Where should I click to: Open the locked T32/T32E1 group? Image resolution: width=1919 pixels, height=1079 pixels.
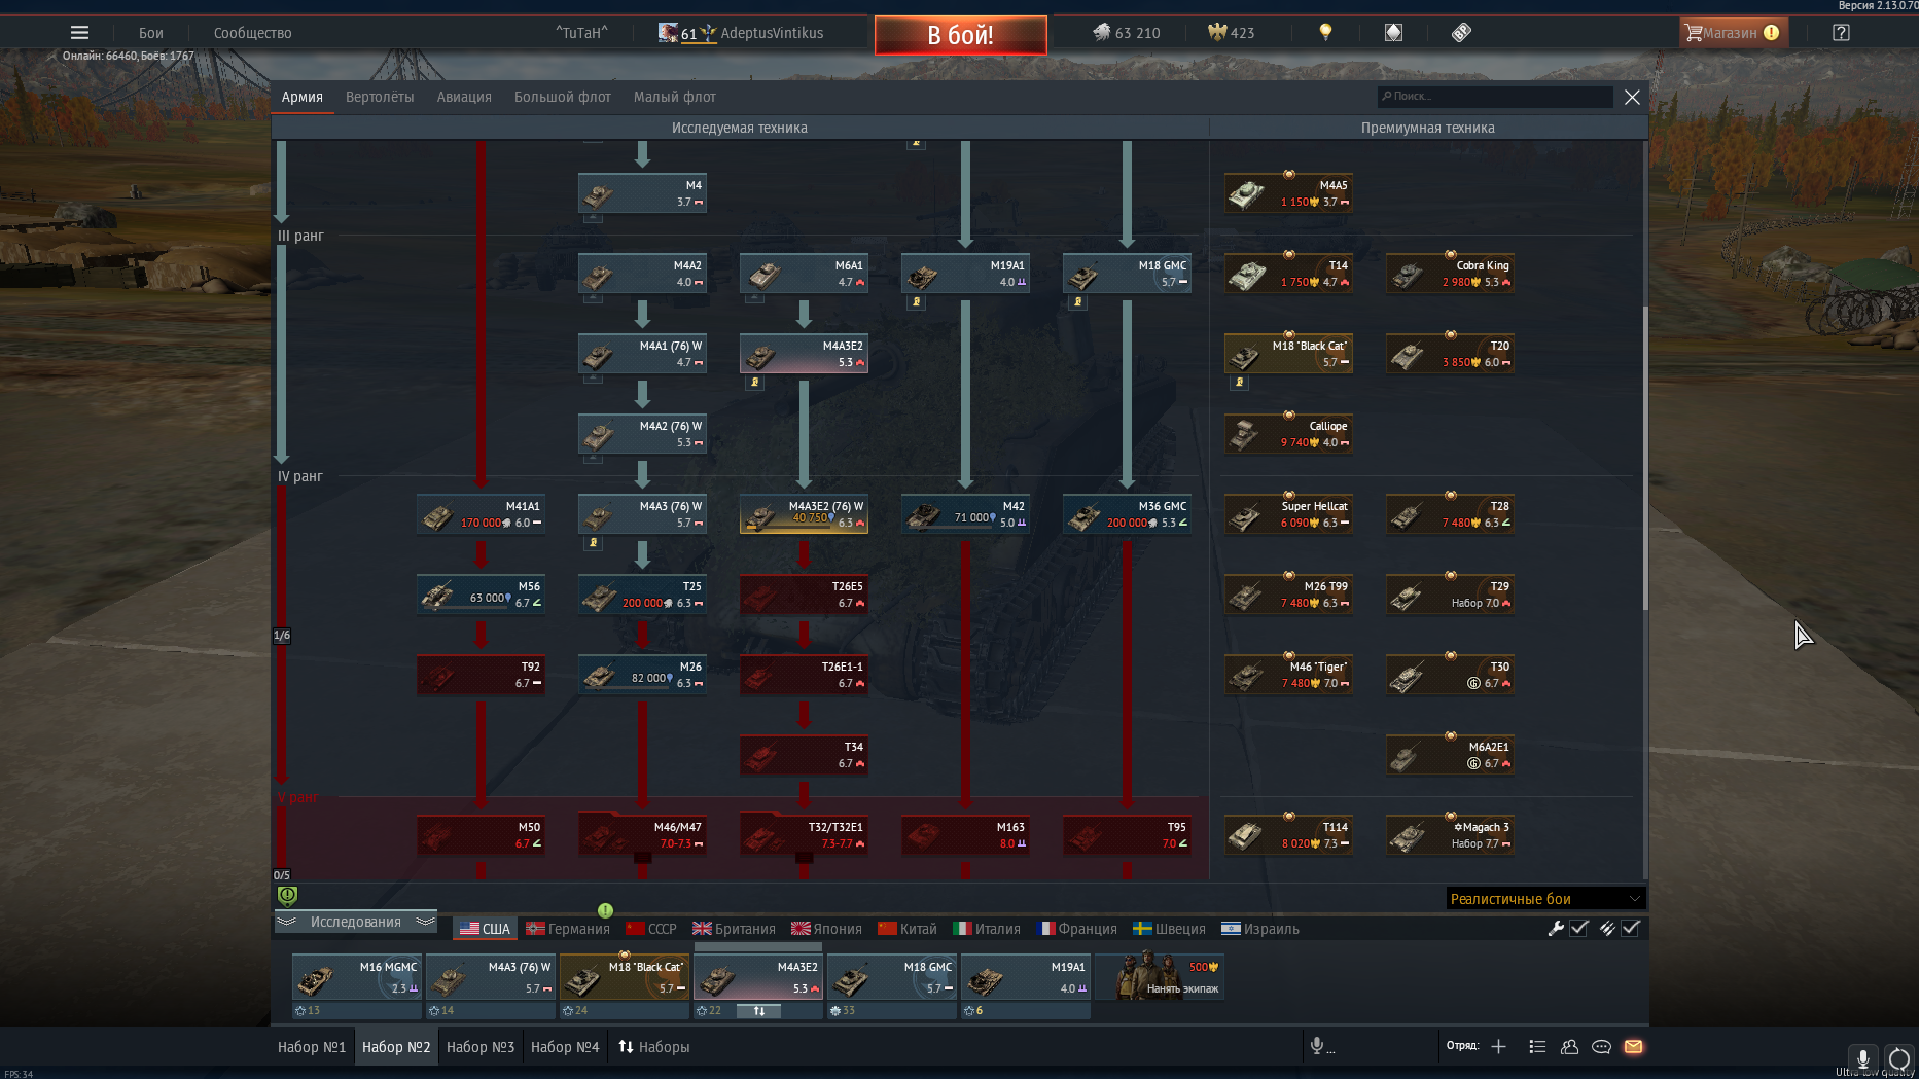804,835
